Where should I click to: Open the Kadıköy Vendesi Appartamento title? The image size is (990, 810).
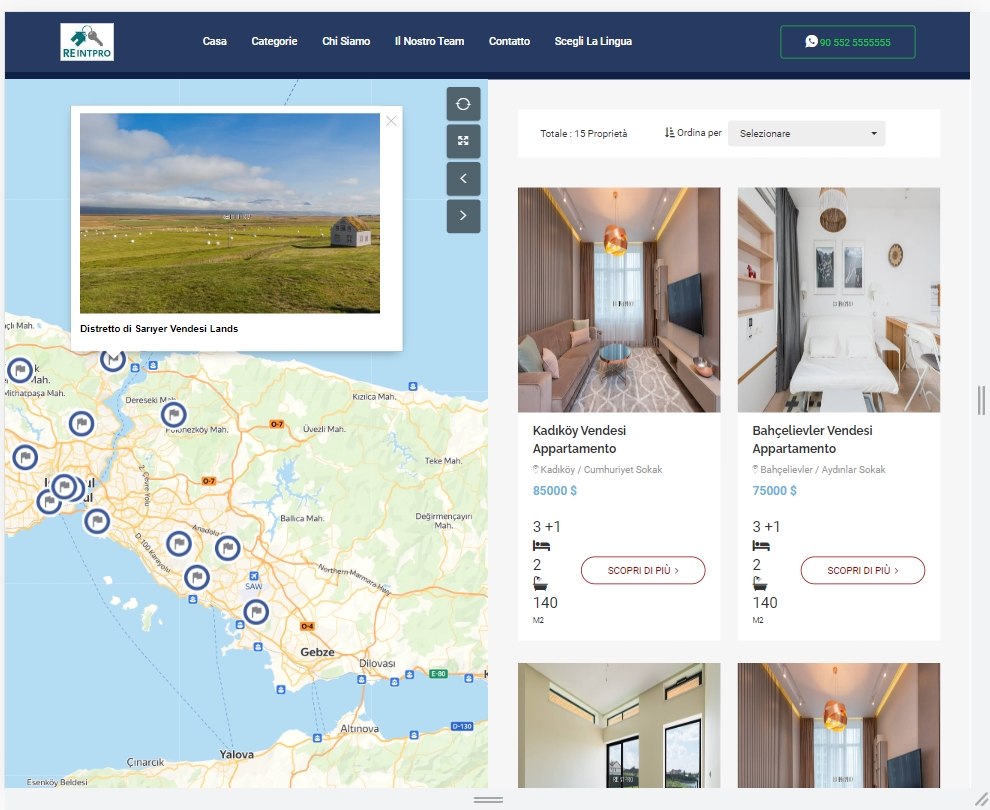579,439
